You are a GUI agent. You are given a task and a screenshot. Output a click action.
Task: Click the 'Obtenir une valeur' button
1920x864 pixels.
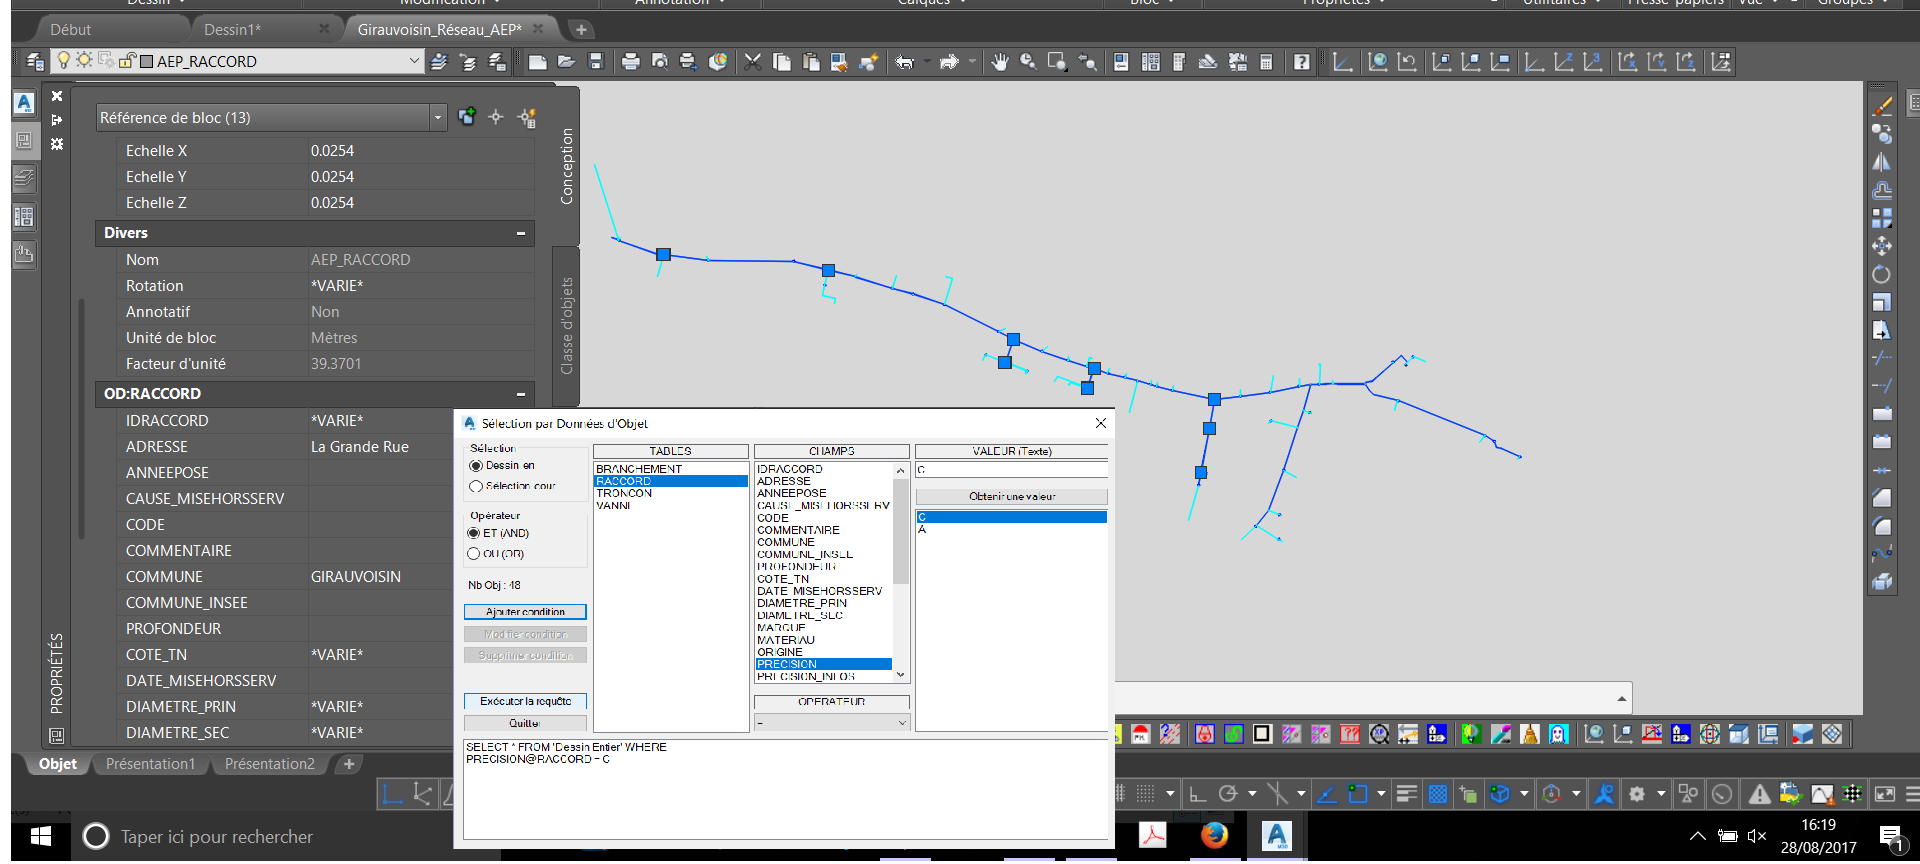tap(1011, 496)
